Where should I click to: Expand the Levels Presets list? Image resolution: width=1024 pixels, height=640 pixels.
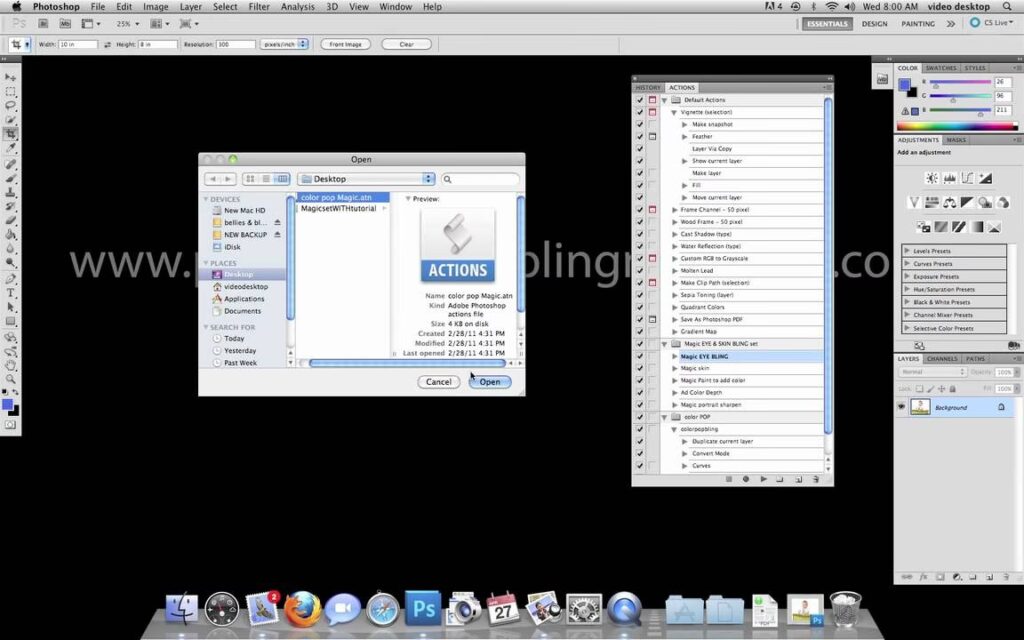907,250
